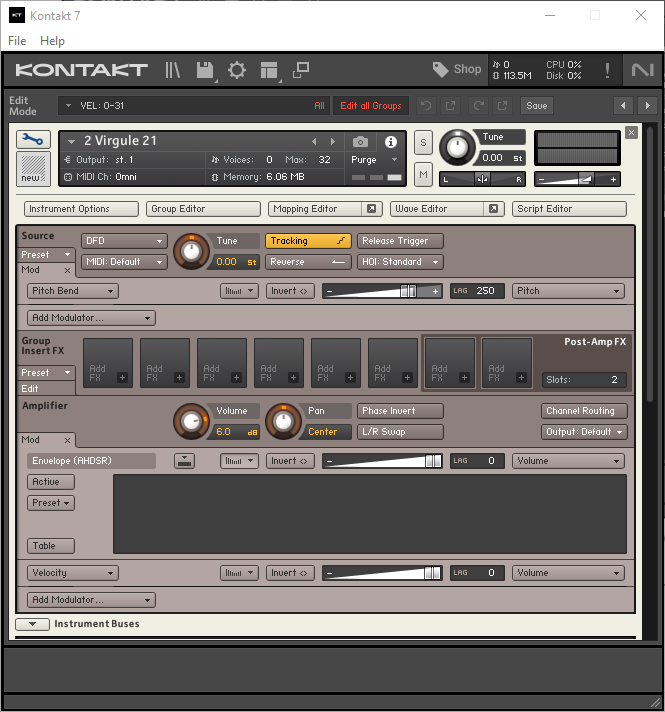Image resolution: width=665 pixels, height=712 pixels.
Task: Toggle the Tracking button
Action: tap(308, 241)
